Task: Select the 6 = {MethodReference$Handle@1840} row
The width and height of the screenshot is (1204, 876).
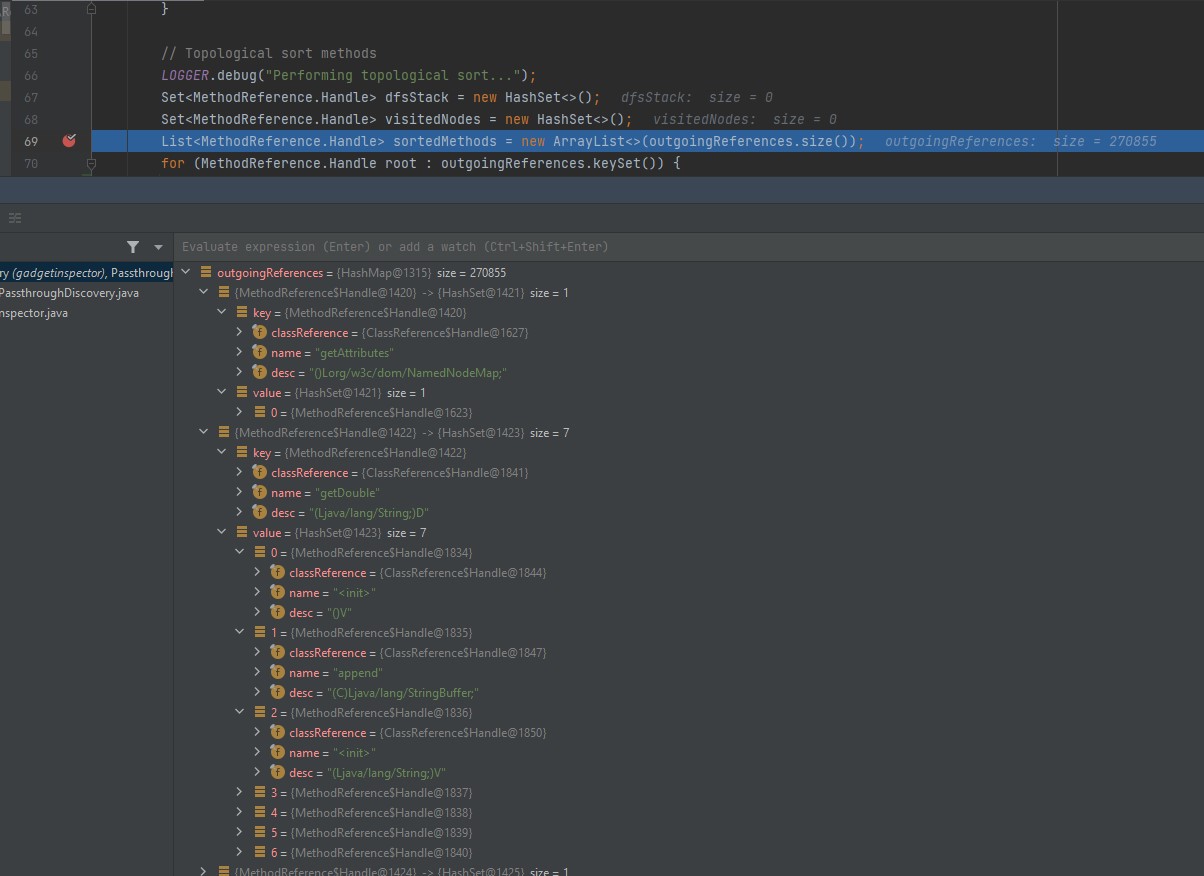Action: (689, 852)
